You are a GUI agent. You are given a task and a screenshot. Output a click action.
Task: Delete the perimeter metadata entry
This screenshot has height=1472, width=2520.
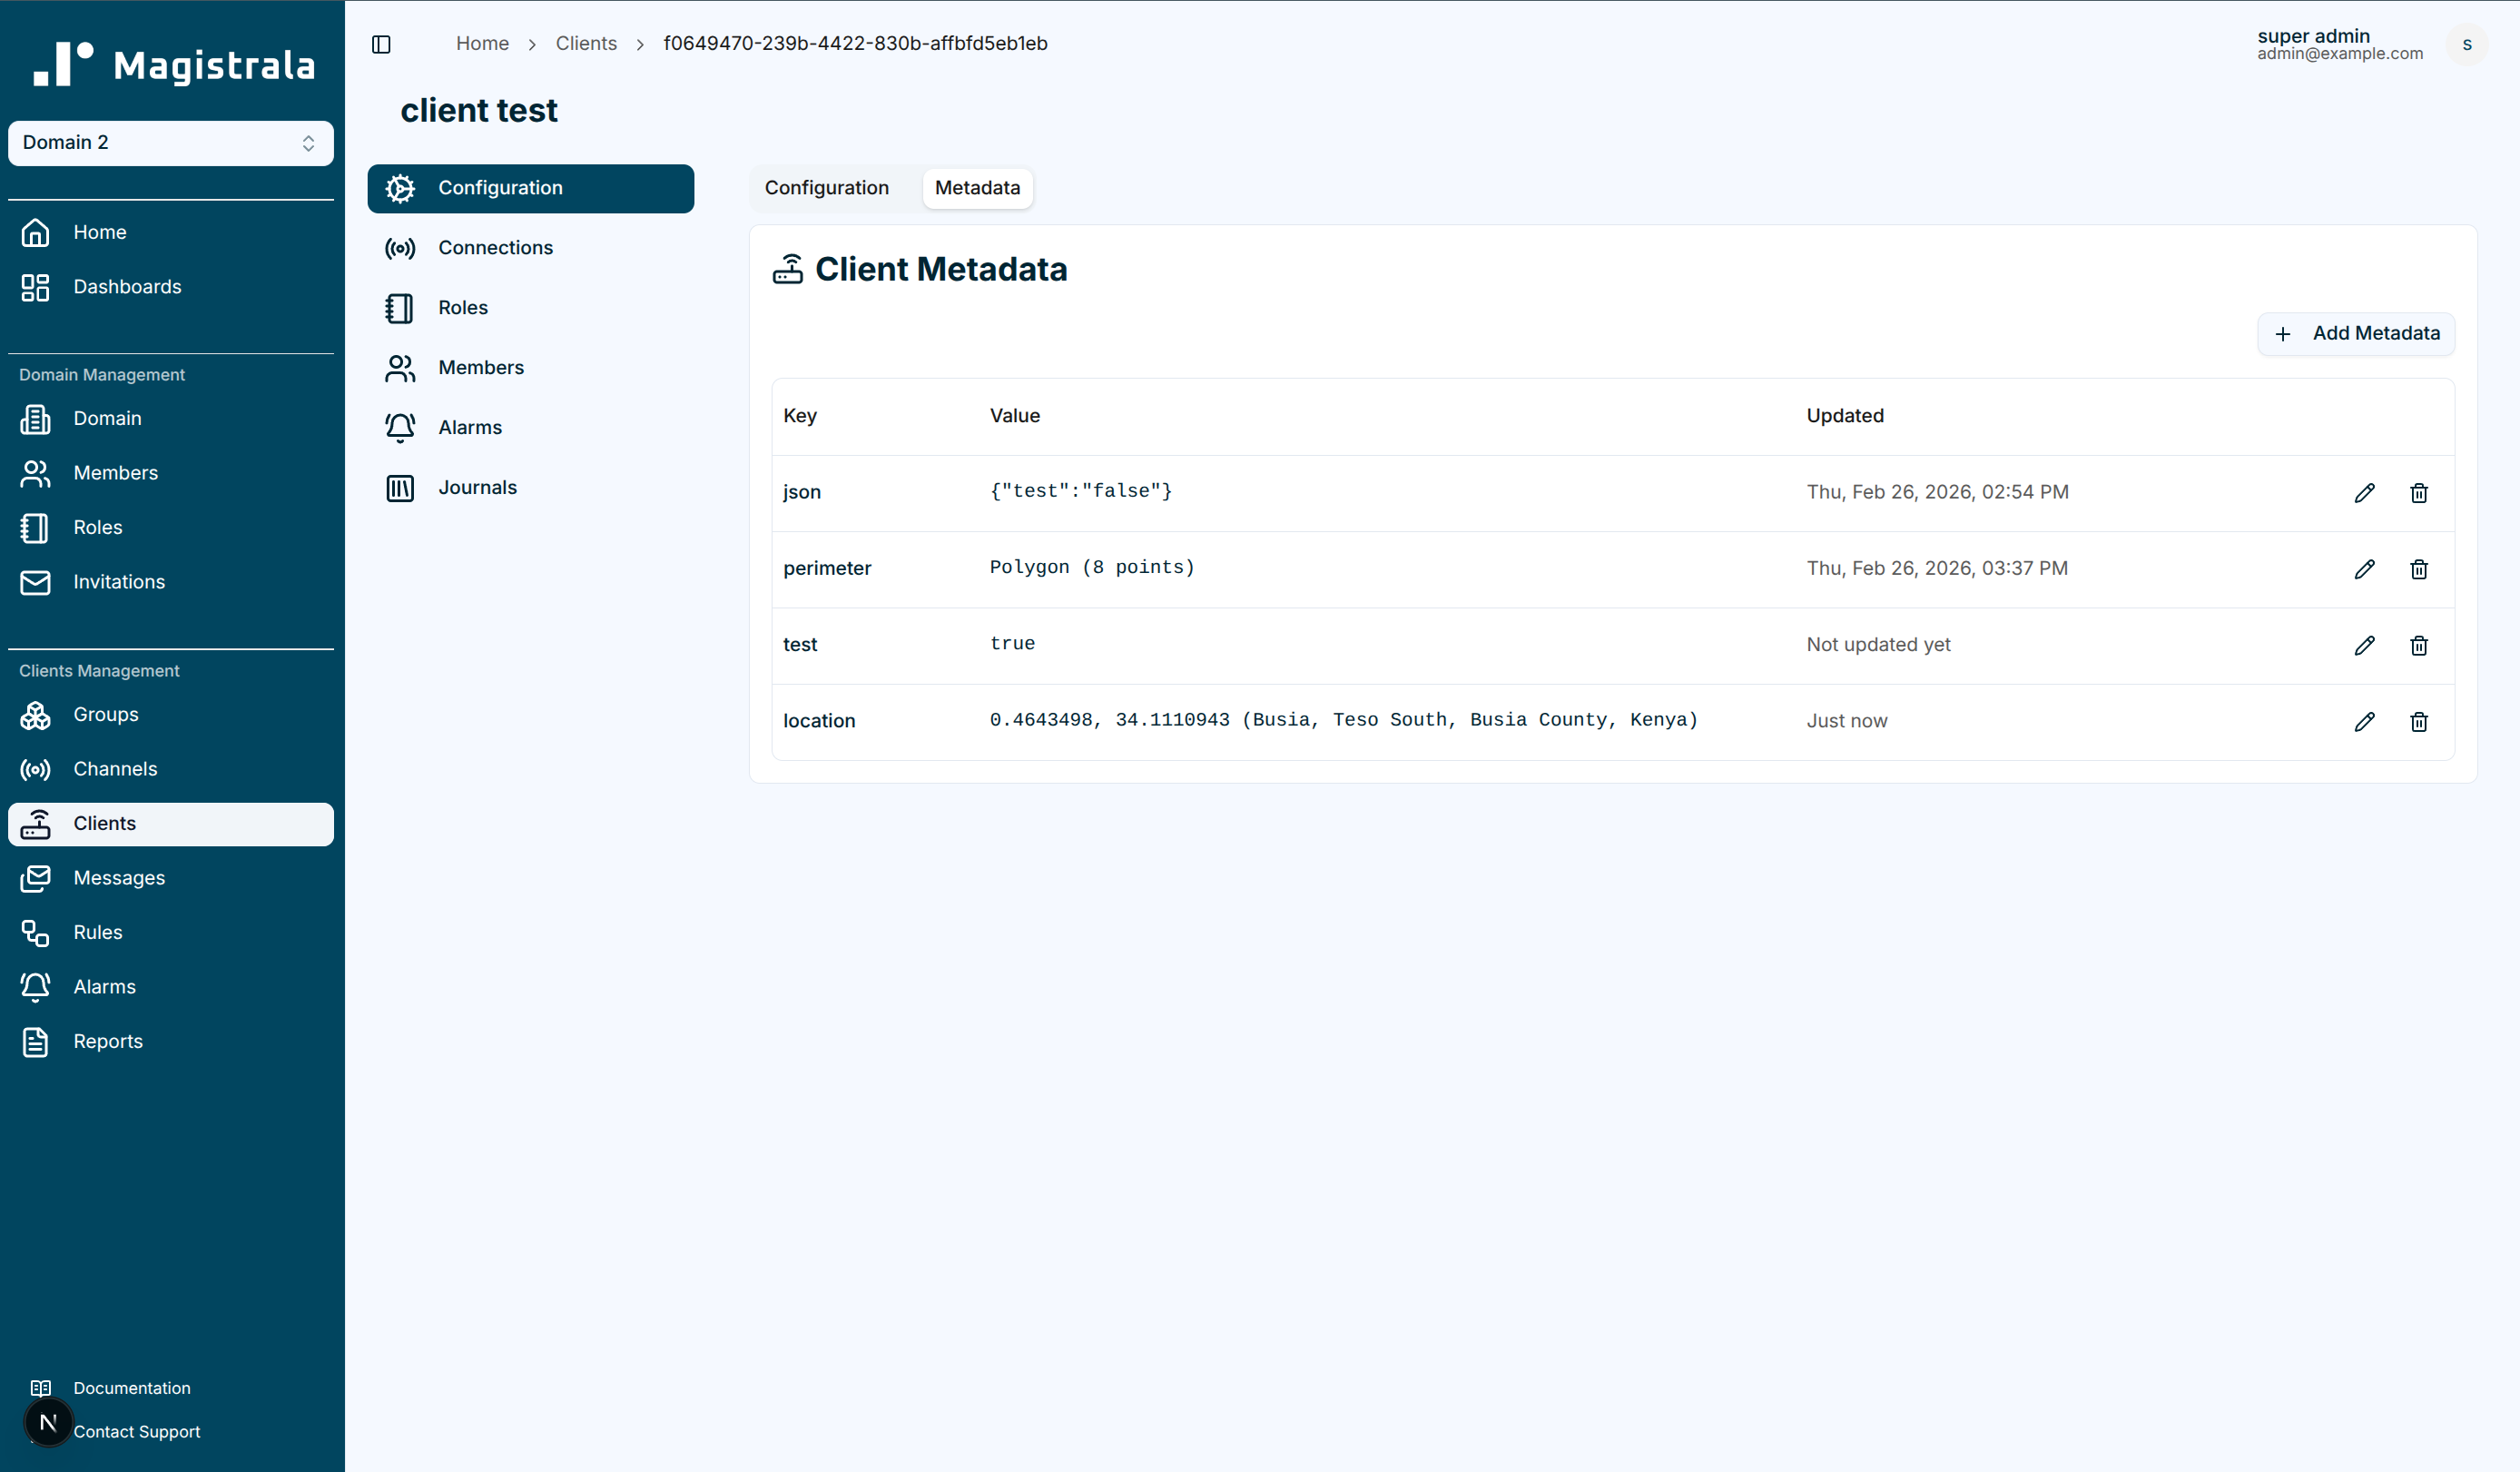click(x=2418, y=569)
